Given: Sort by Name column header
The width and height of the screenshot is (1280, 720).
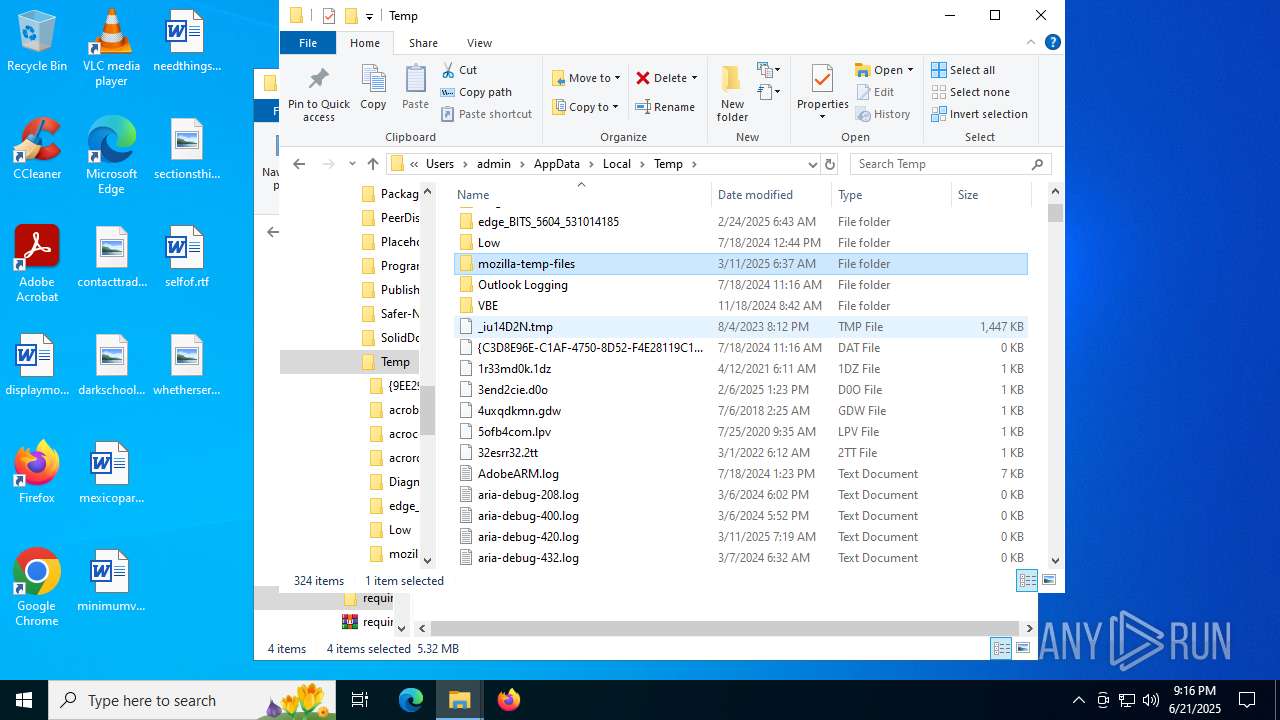Looking at the screenshot, I should 581,195.
